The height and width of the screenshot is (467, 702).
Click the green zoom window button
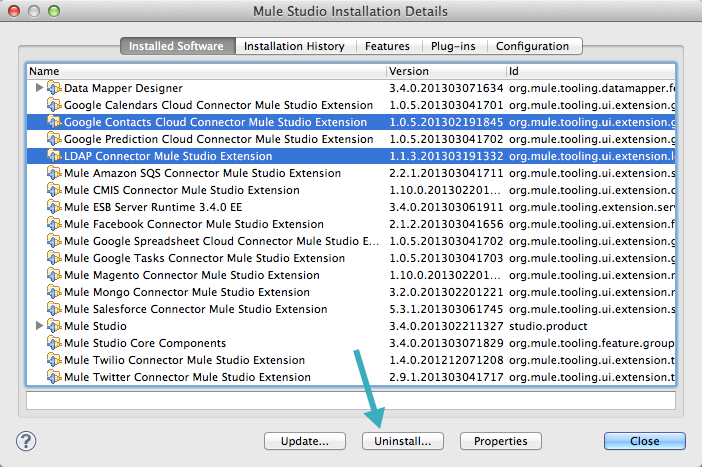tap(54, 11)
